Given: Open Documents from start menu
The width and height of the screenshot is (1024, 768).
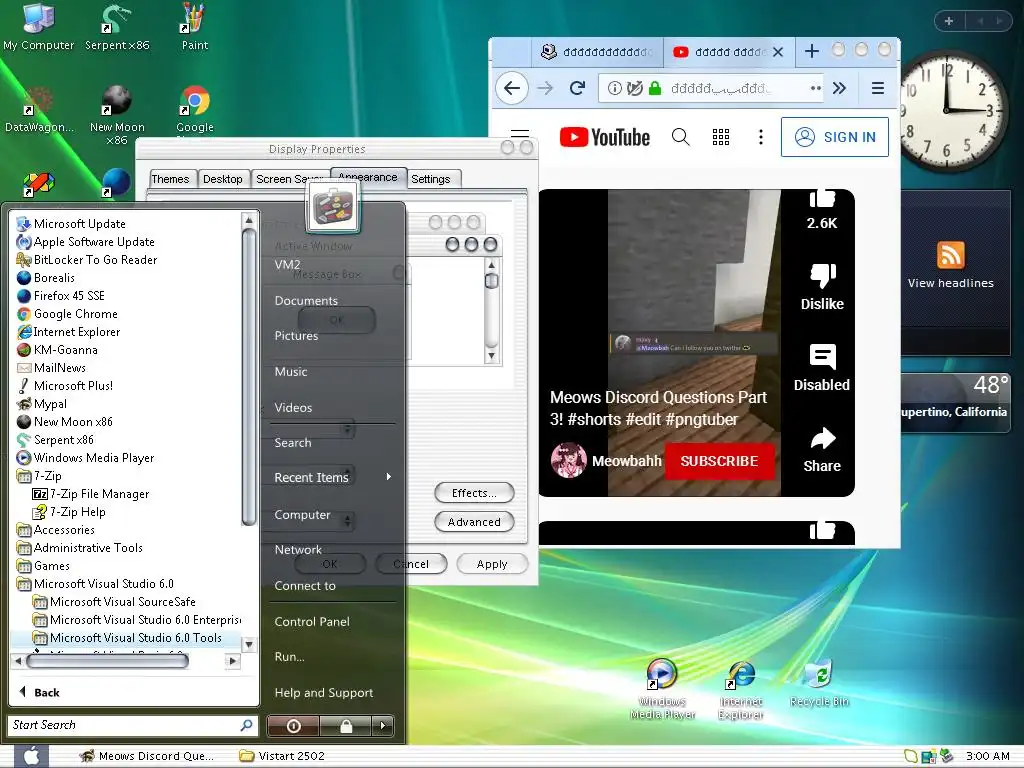Looking at the screenshot, I should [306, 300].
